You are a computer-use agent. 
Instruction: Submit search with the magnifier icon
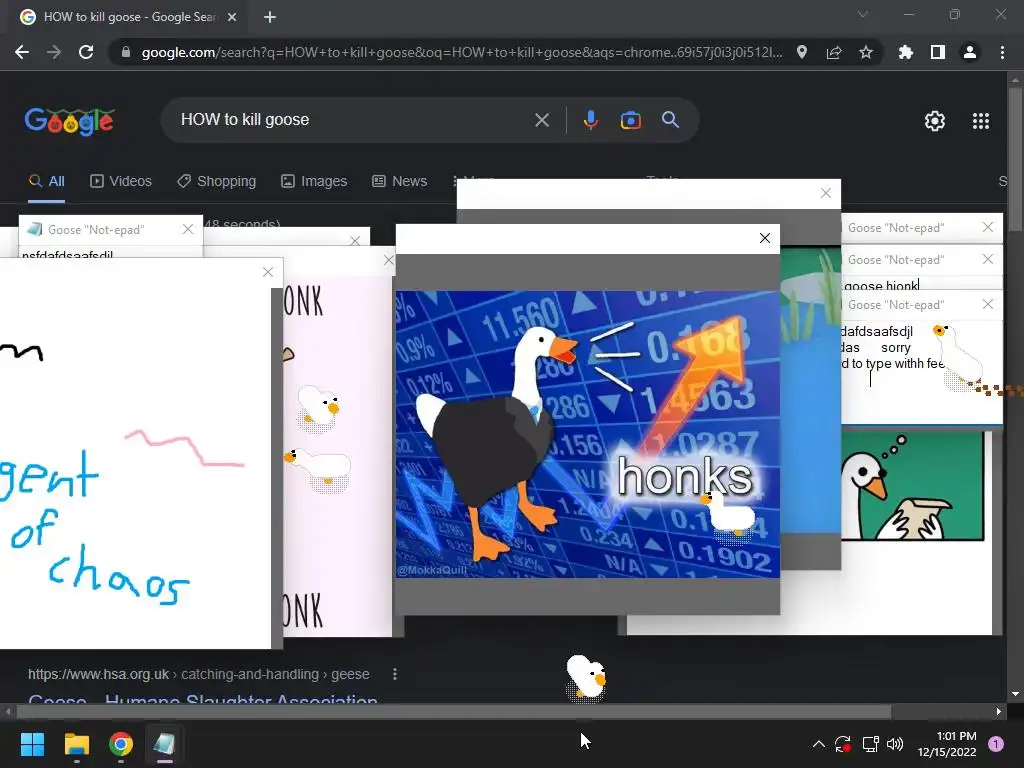click(x=670, y=120)
